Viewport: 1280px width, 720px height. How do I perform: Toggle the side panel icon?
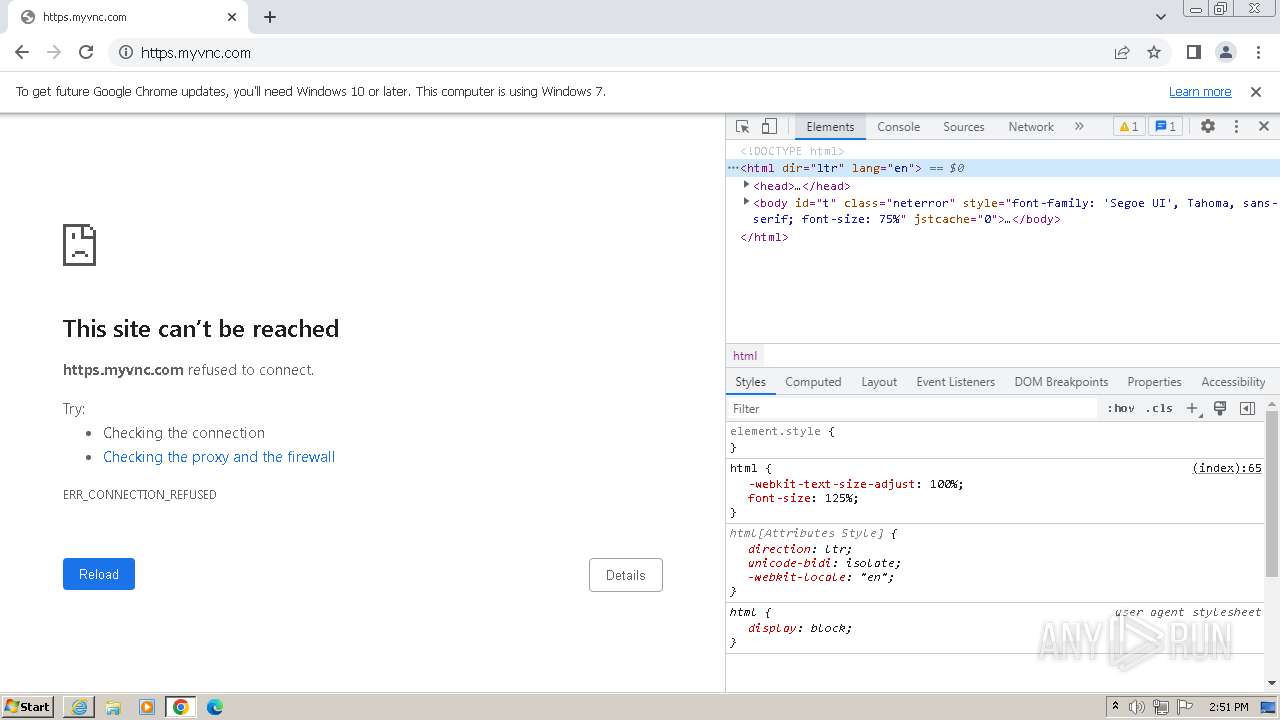pos(1193,53)
